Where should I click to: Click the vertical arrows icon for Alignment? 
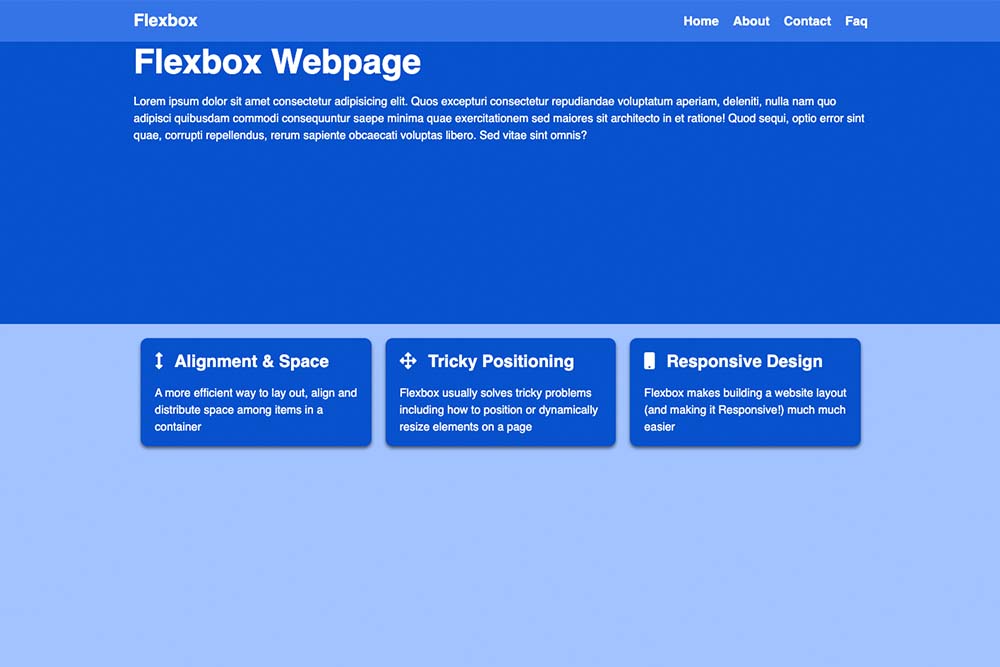[x=159, y=361]
